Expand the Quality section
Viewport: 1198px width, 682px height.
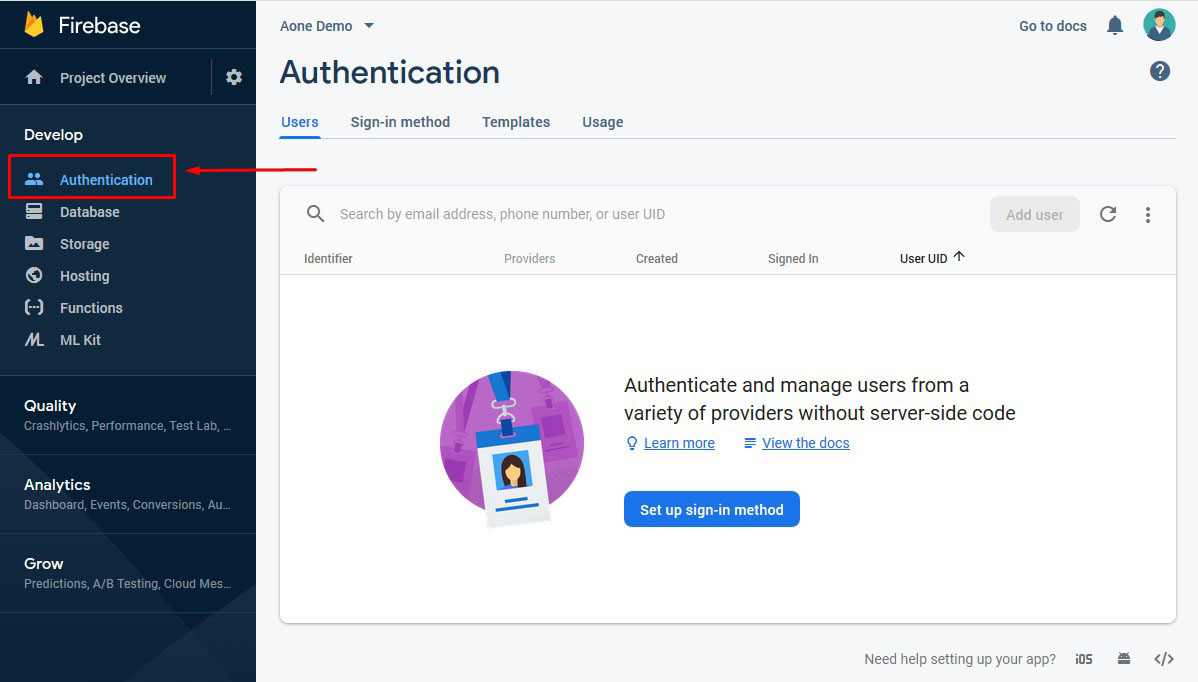coord(128,415)
